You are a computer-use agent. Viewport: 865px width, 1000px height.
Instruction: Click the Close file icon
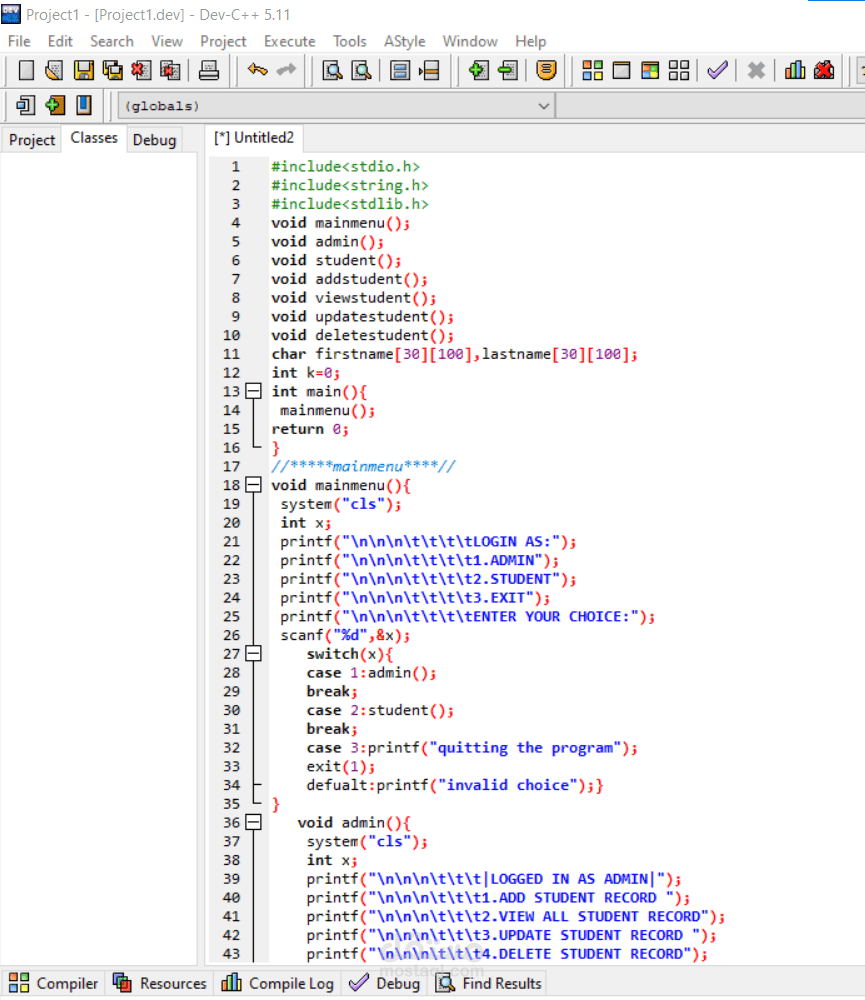(x=141, y=70)
